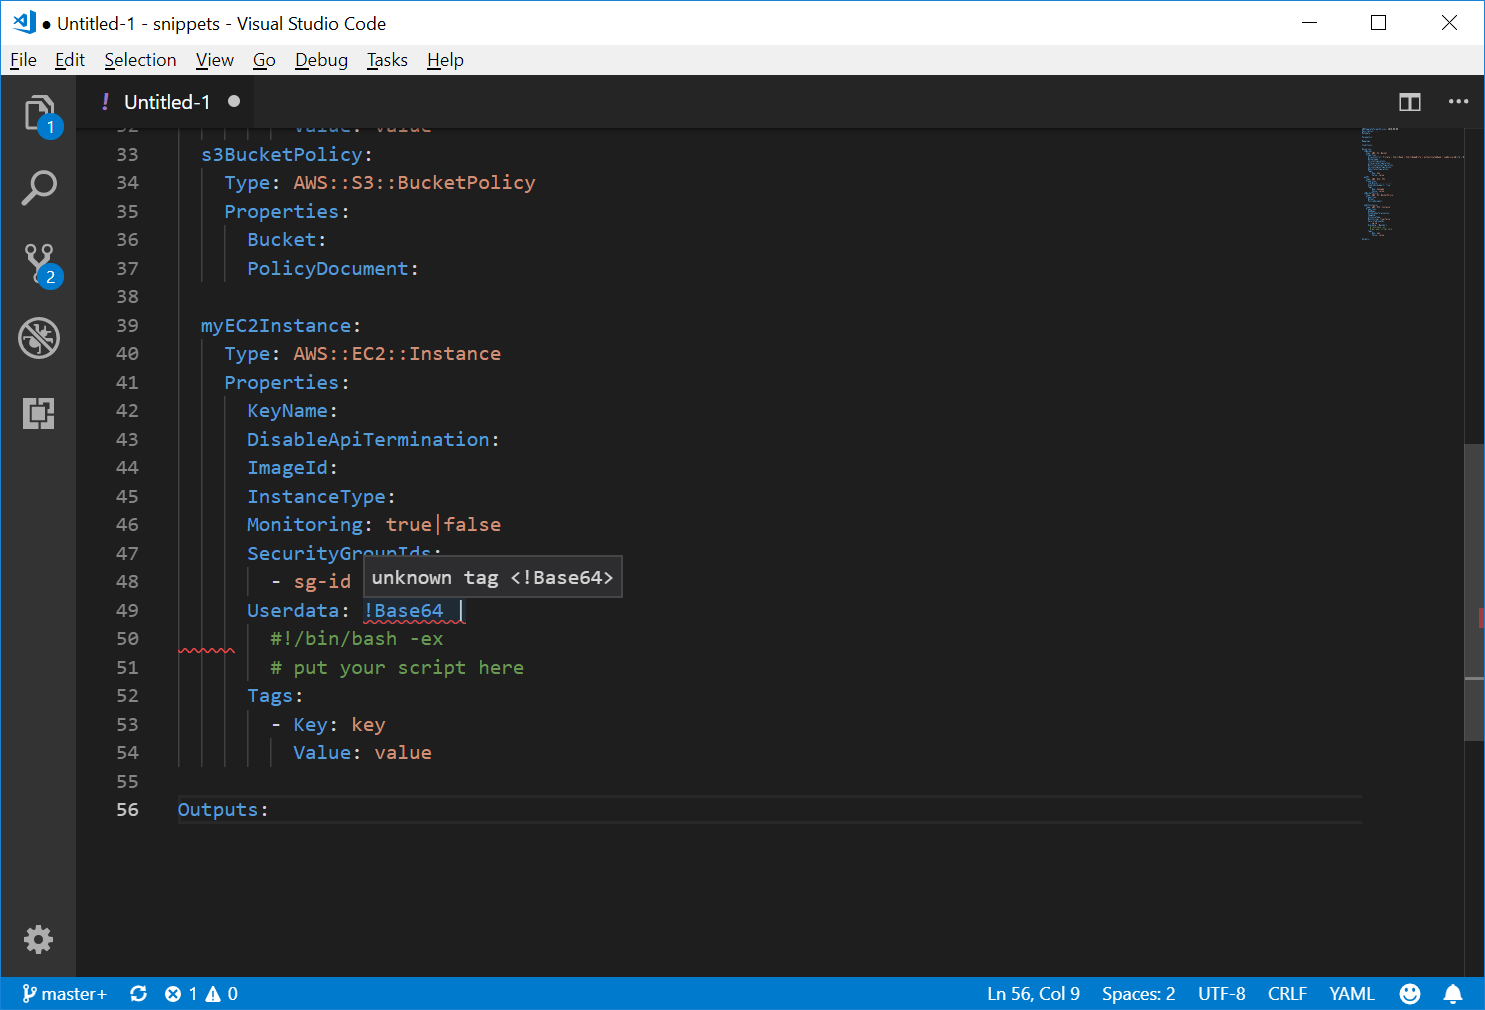The width and height of the screenshot is (1485, 1010).
Task: Select the Untitled-1 tab
Action: click(166, 101)
